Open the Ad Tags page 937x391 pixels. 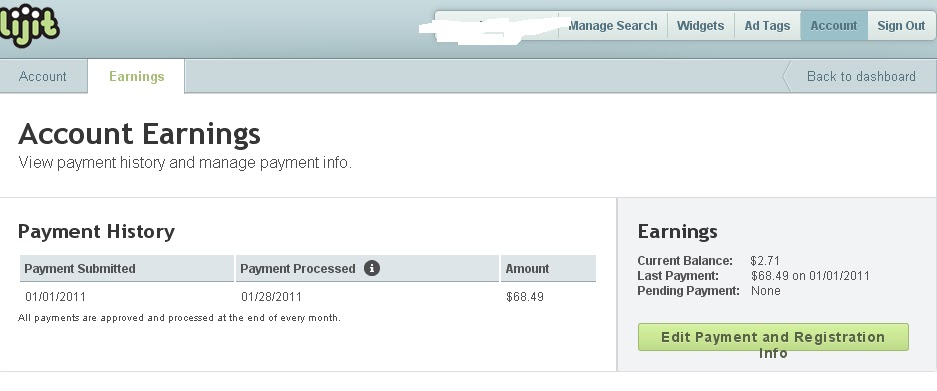[x=767, y=26]
